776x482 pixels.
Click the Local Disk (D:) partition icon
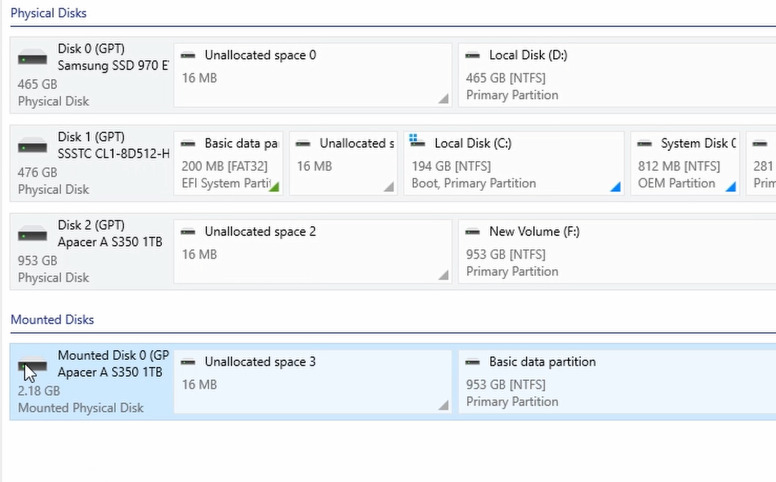(x=473, y=55)
